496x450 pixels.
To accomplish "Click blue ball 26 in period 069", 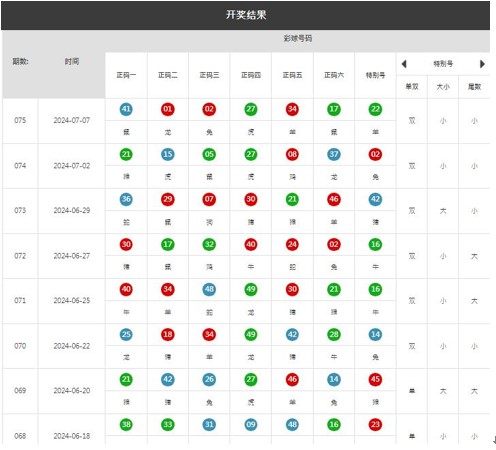I will (x=209, y=379).
